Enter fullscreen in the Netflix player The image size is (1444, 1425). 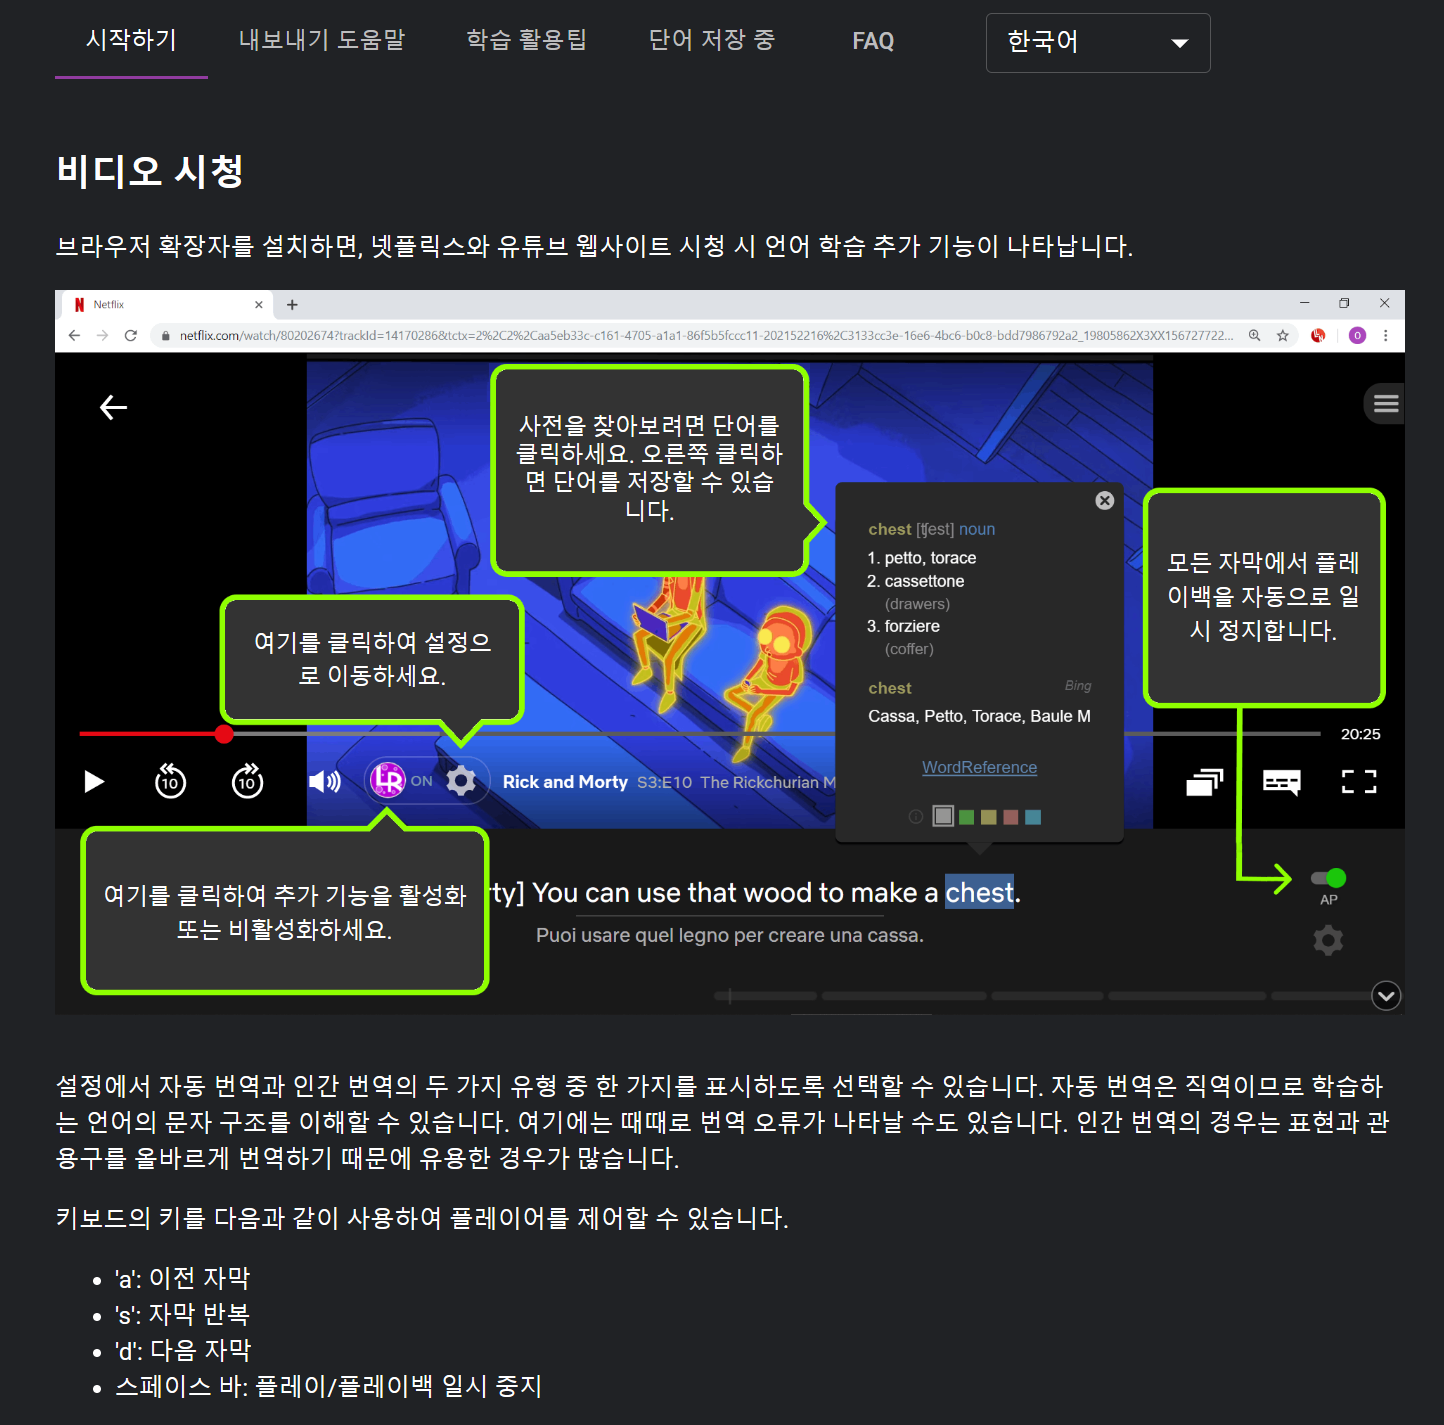1359,782
